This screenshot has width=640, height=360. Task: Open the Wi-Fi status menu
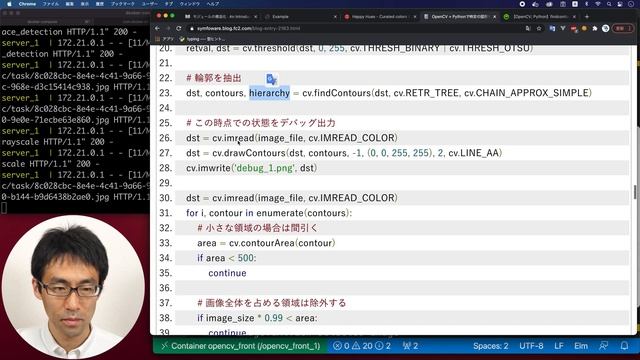598,4
